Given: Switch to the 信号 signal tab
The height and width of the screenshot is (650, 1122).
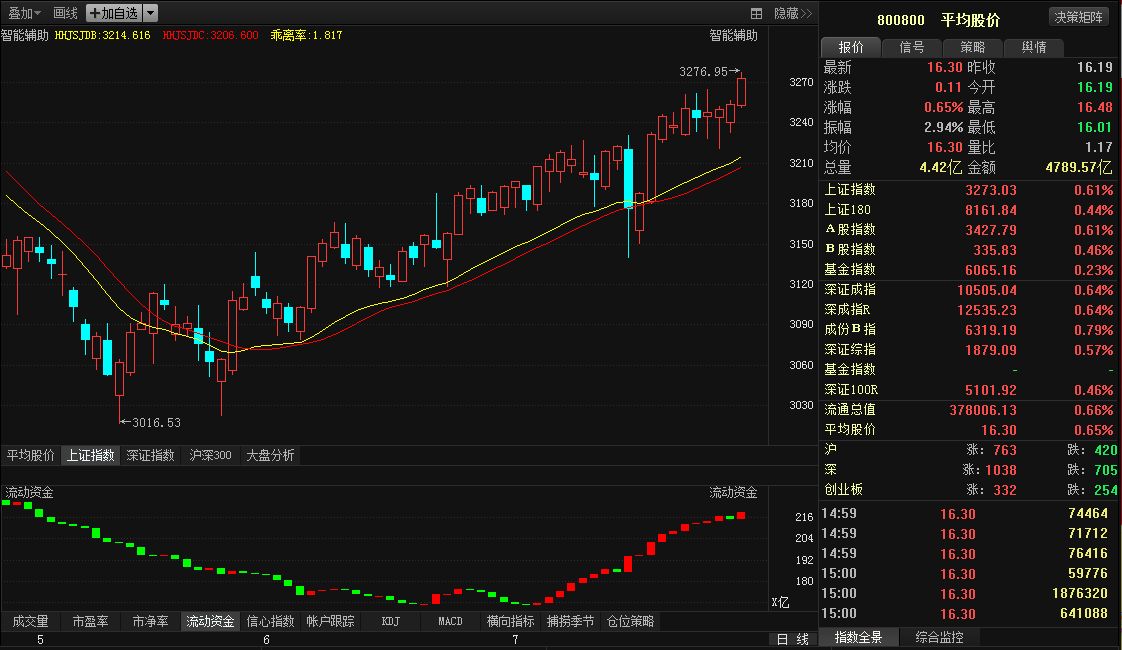Looking at the screenshot, I should click(912, 47).
